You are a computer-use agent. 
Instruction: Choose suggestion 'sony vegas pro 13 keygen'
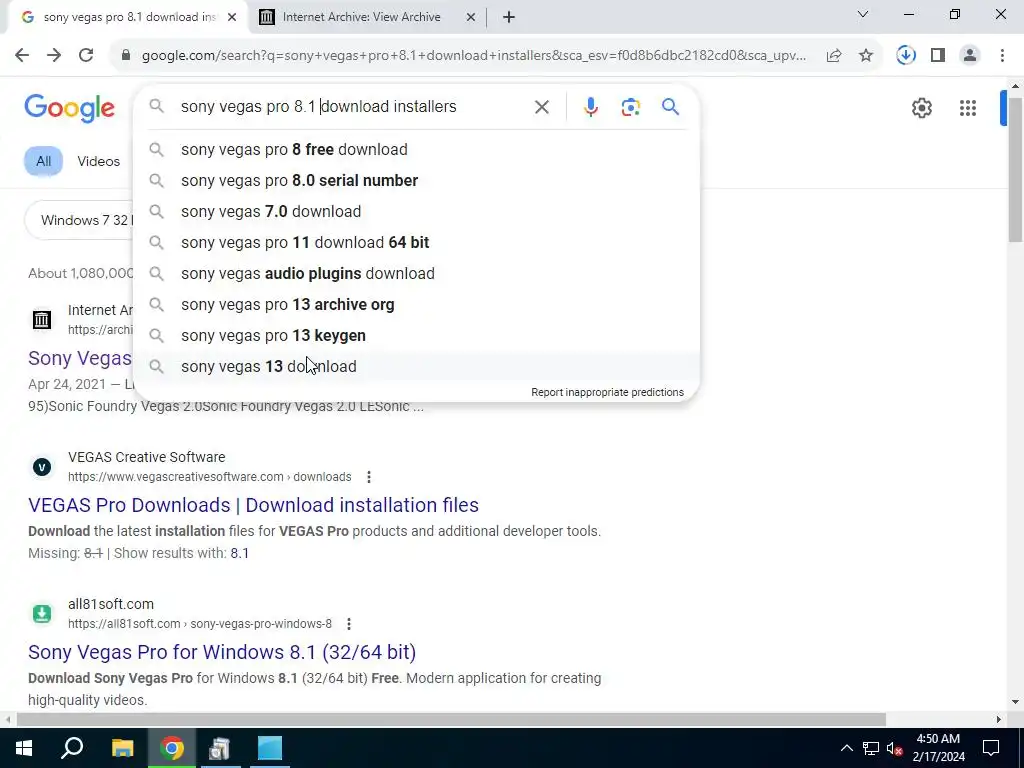pyautogui.click(x=416, y=336)
